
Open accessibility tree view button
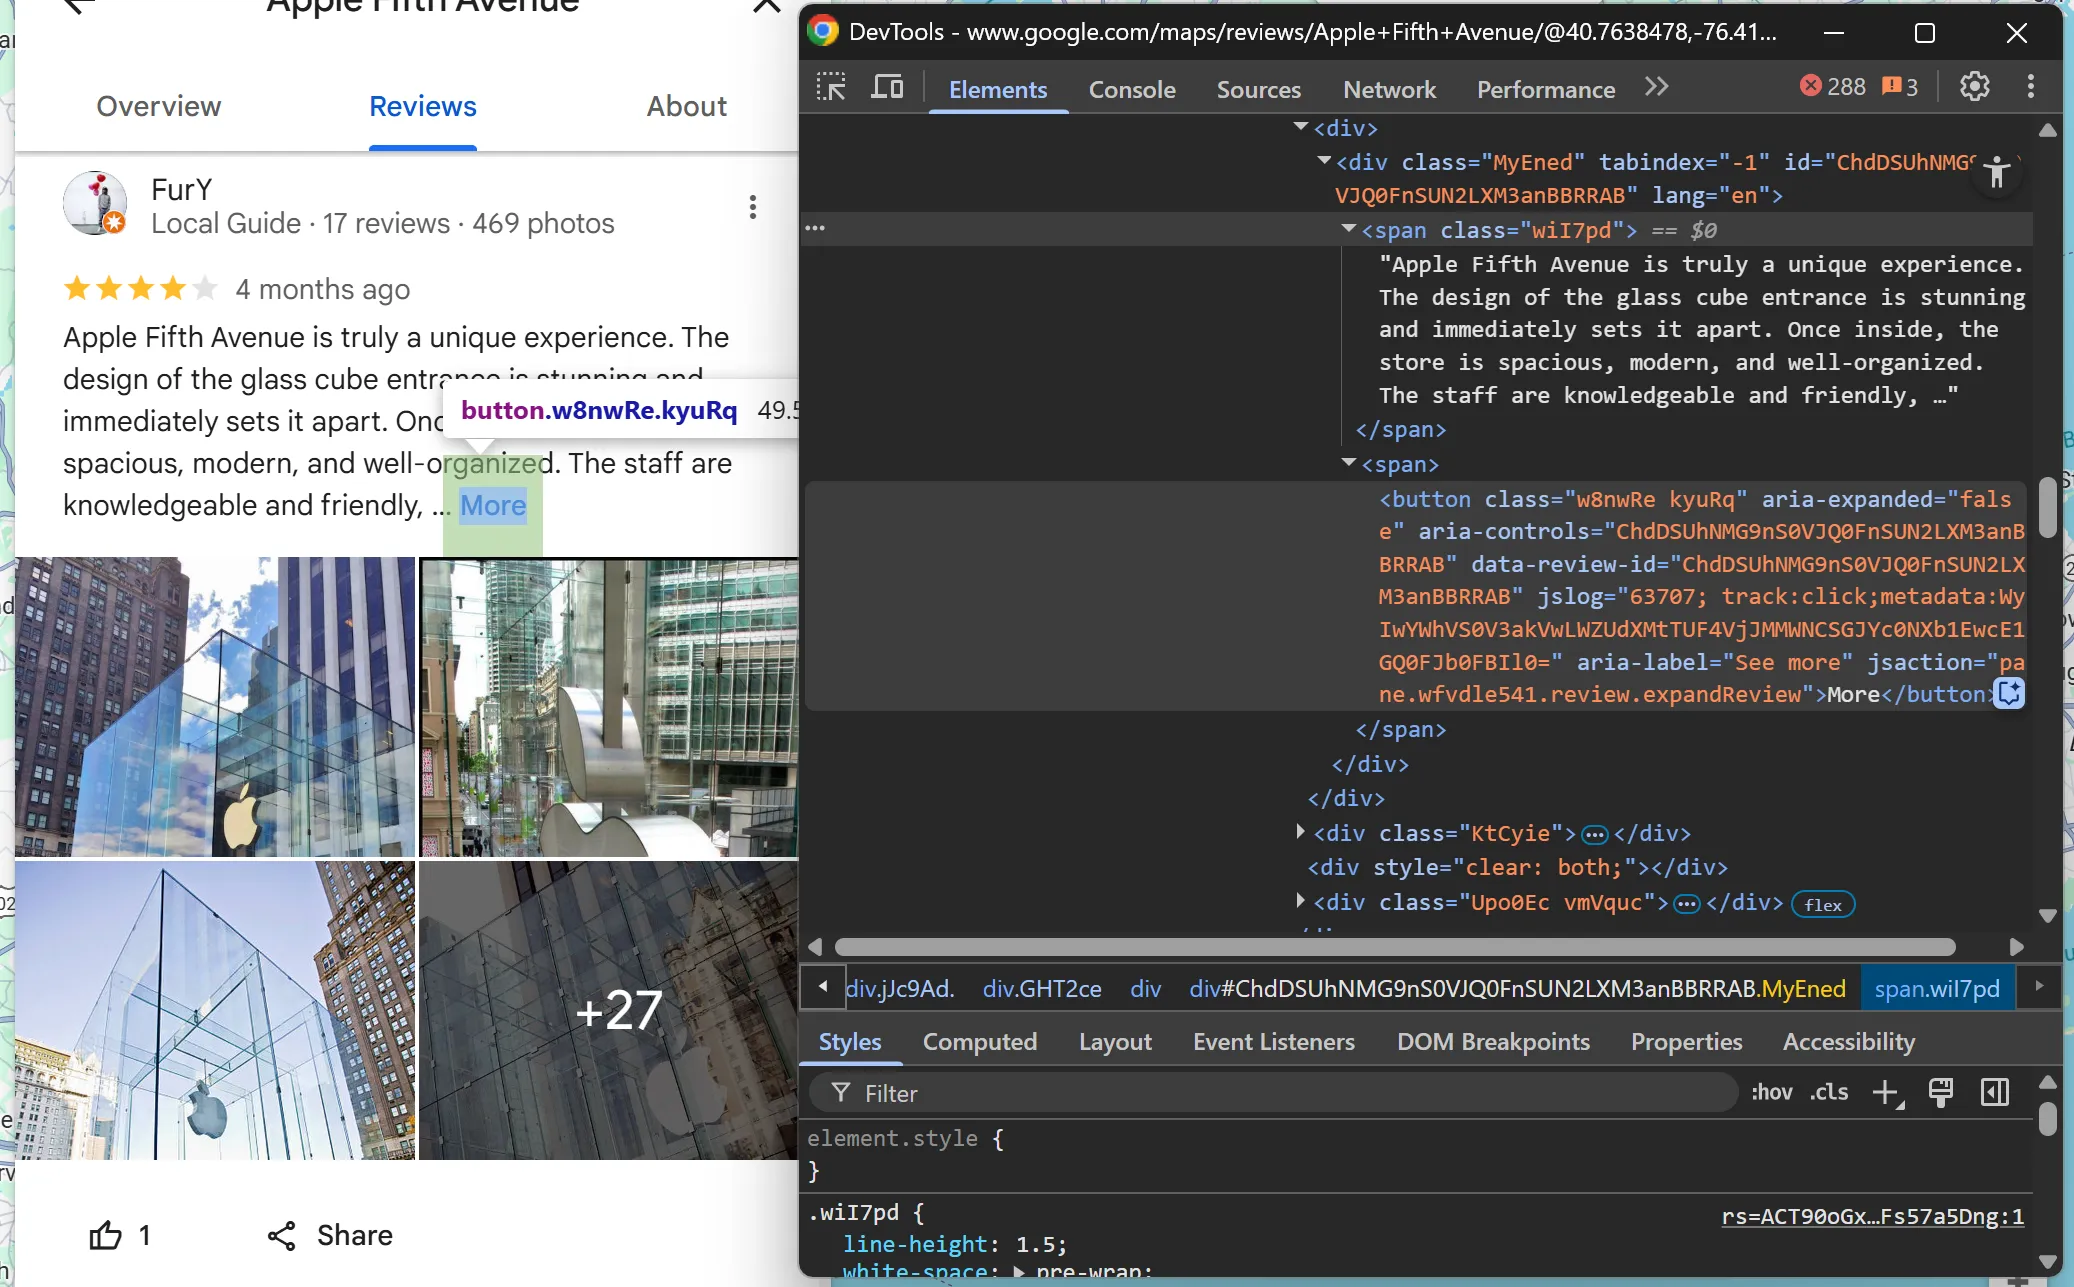click(1997, 172)
